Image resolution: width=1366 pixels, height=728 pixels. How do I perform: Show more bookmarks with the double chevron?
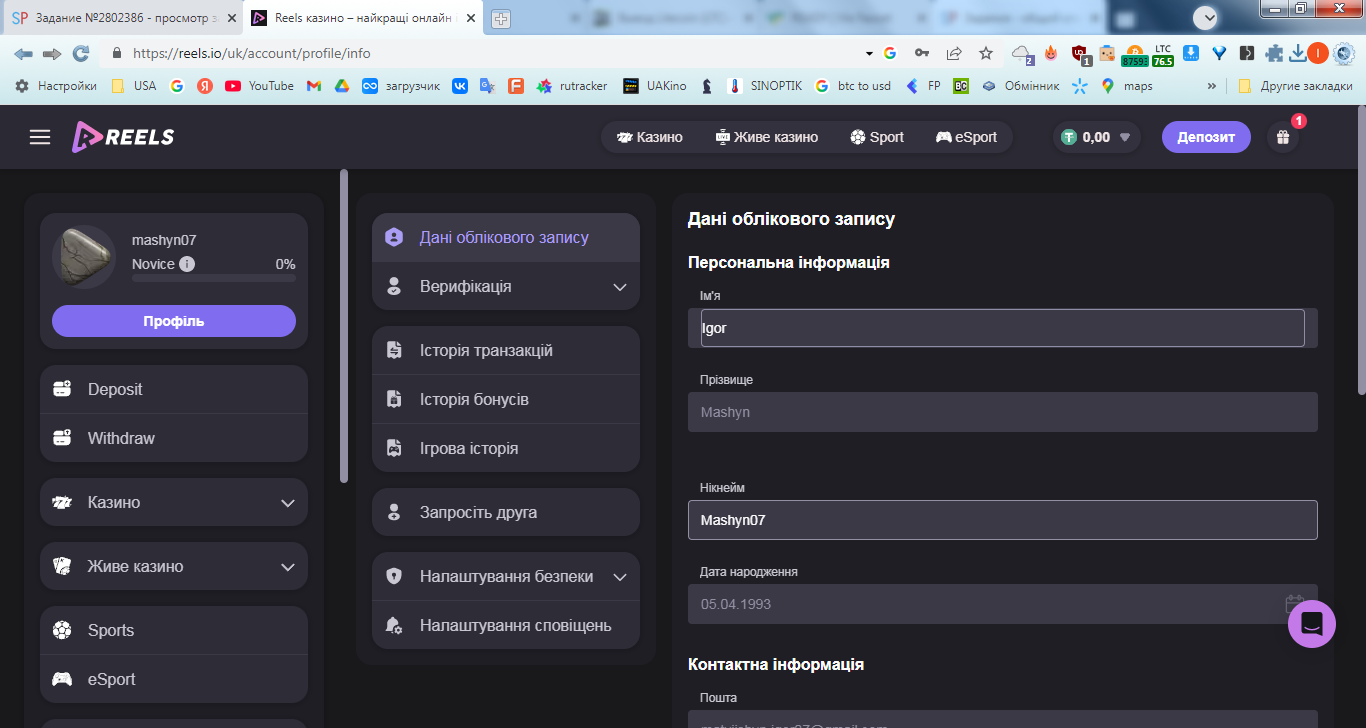[1212, 86]
